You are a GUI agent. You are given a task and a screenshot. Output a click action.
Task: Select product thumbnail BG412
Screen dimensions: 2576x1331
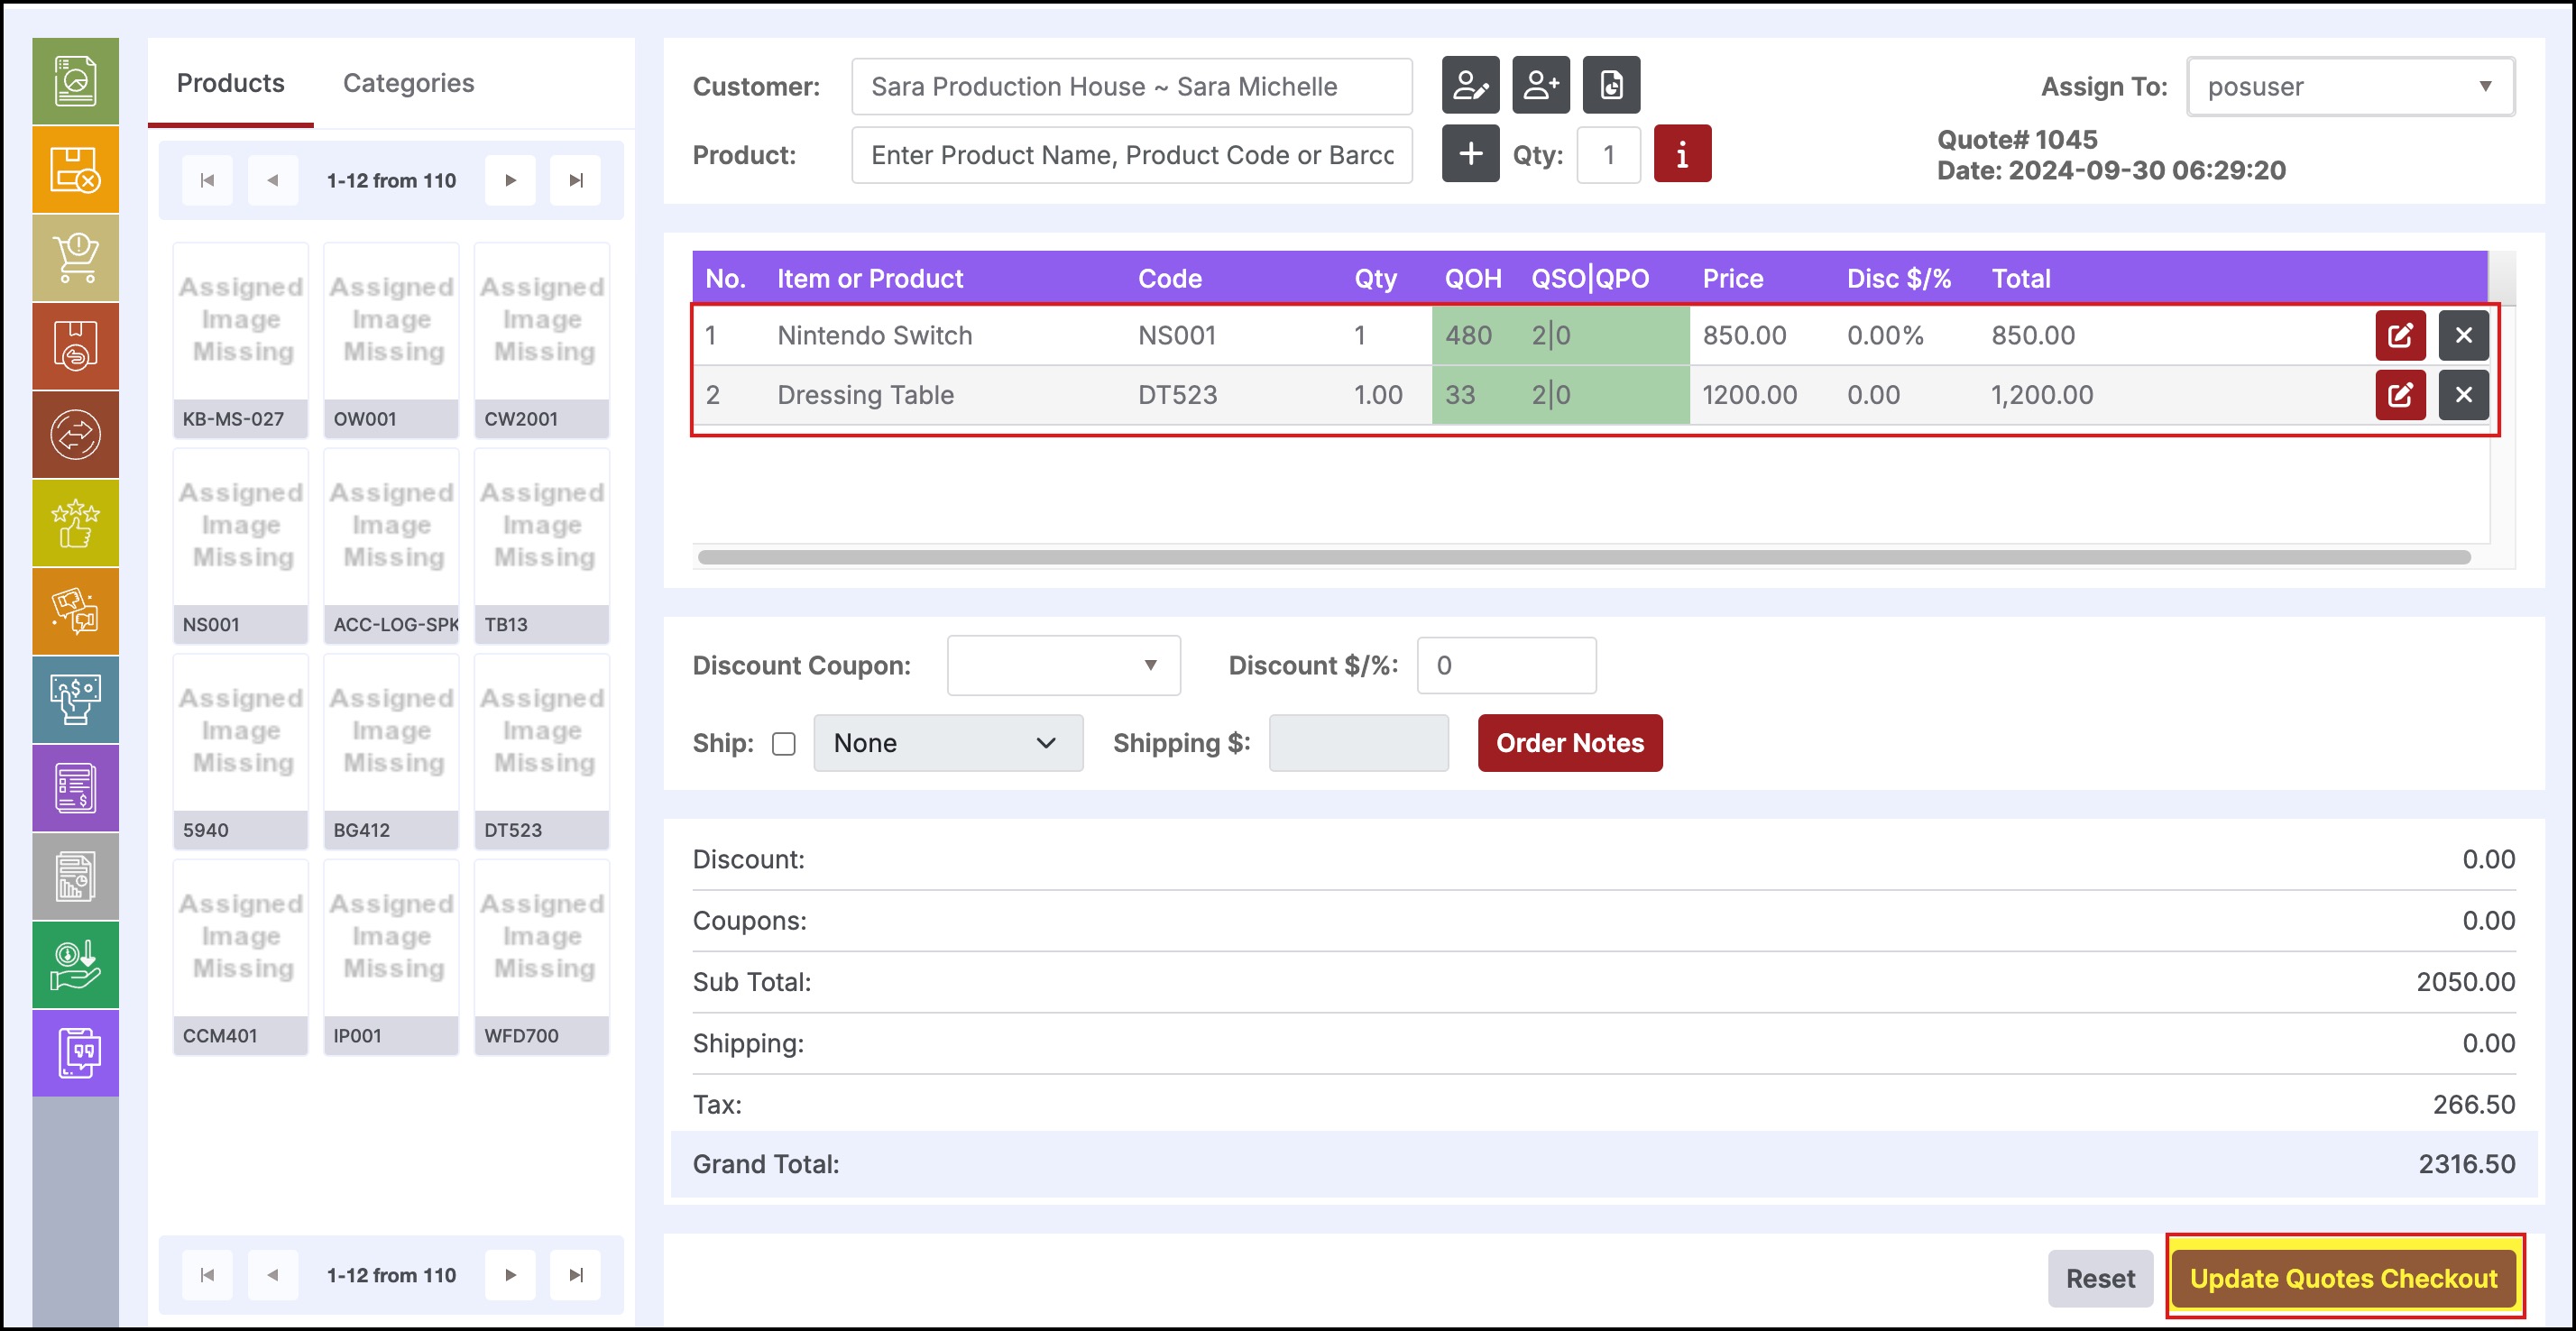click(x=391, y=752)
